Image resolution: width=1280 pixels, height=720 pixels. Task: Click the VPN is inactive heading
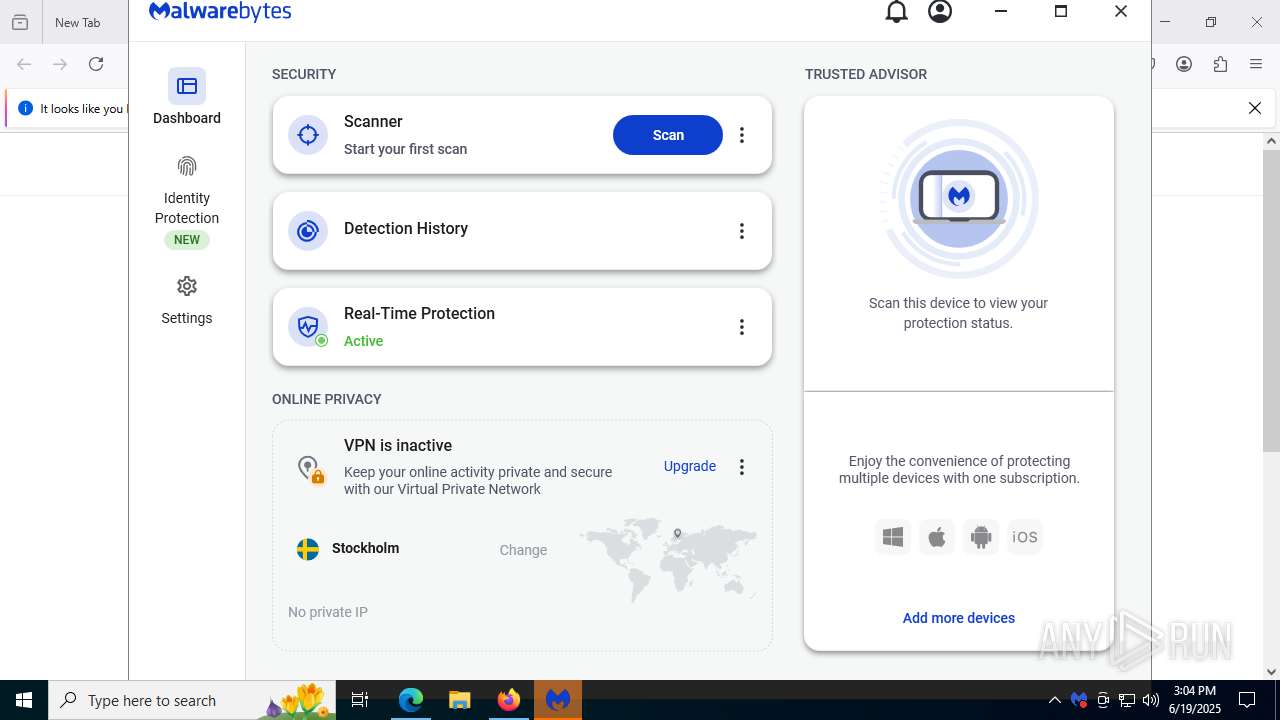[x=398, y=445]
